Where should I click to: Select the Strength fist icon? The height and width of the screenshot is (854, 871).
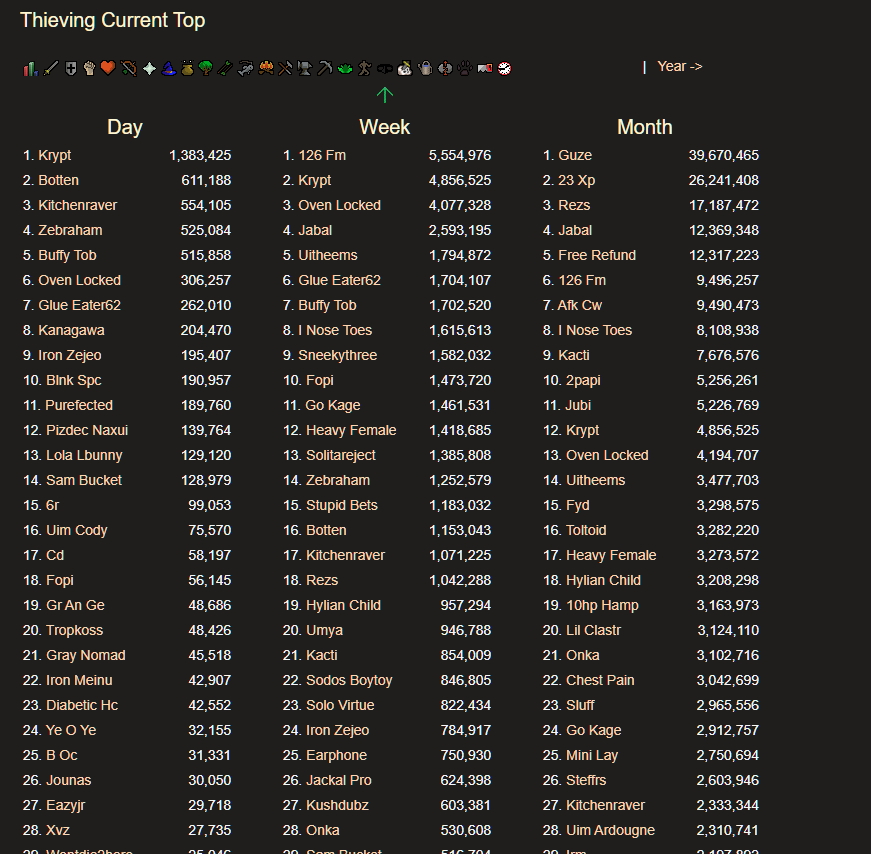[x=89, y=67]
